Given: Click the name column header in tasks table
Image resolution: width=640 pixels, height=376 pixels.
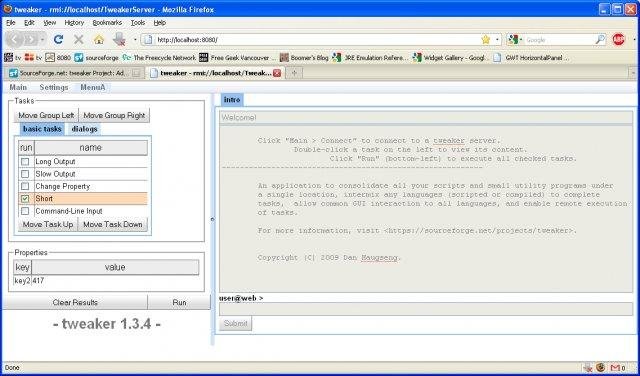Looking at the screenshot, I should pyautogui.click(x=91, y=148).
